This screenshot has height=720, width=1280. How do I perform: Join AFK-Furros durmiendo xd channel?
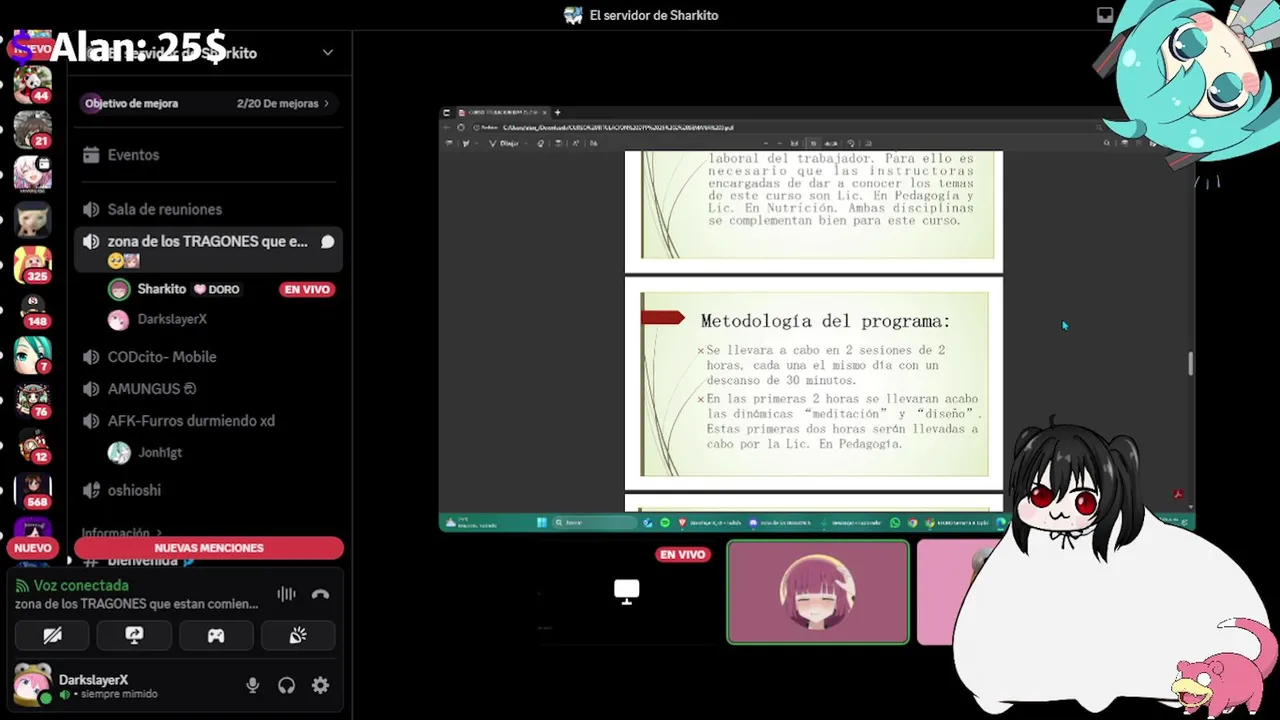point(209,421)
